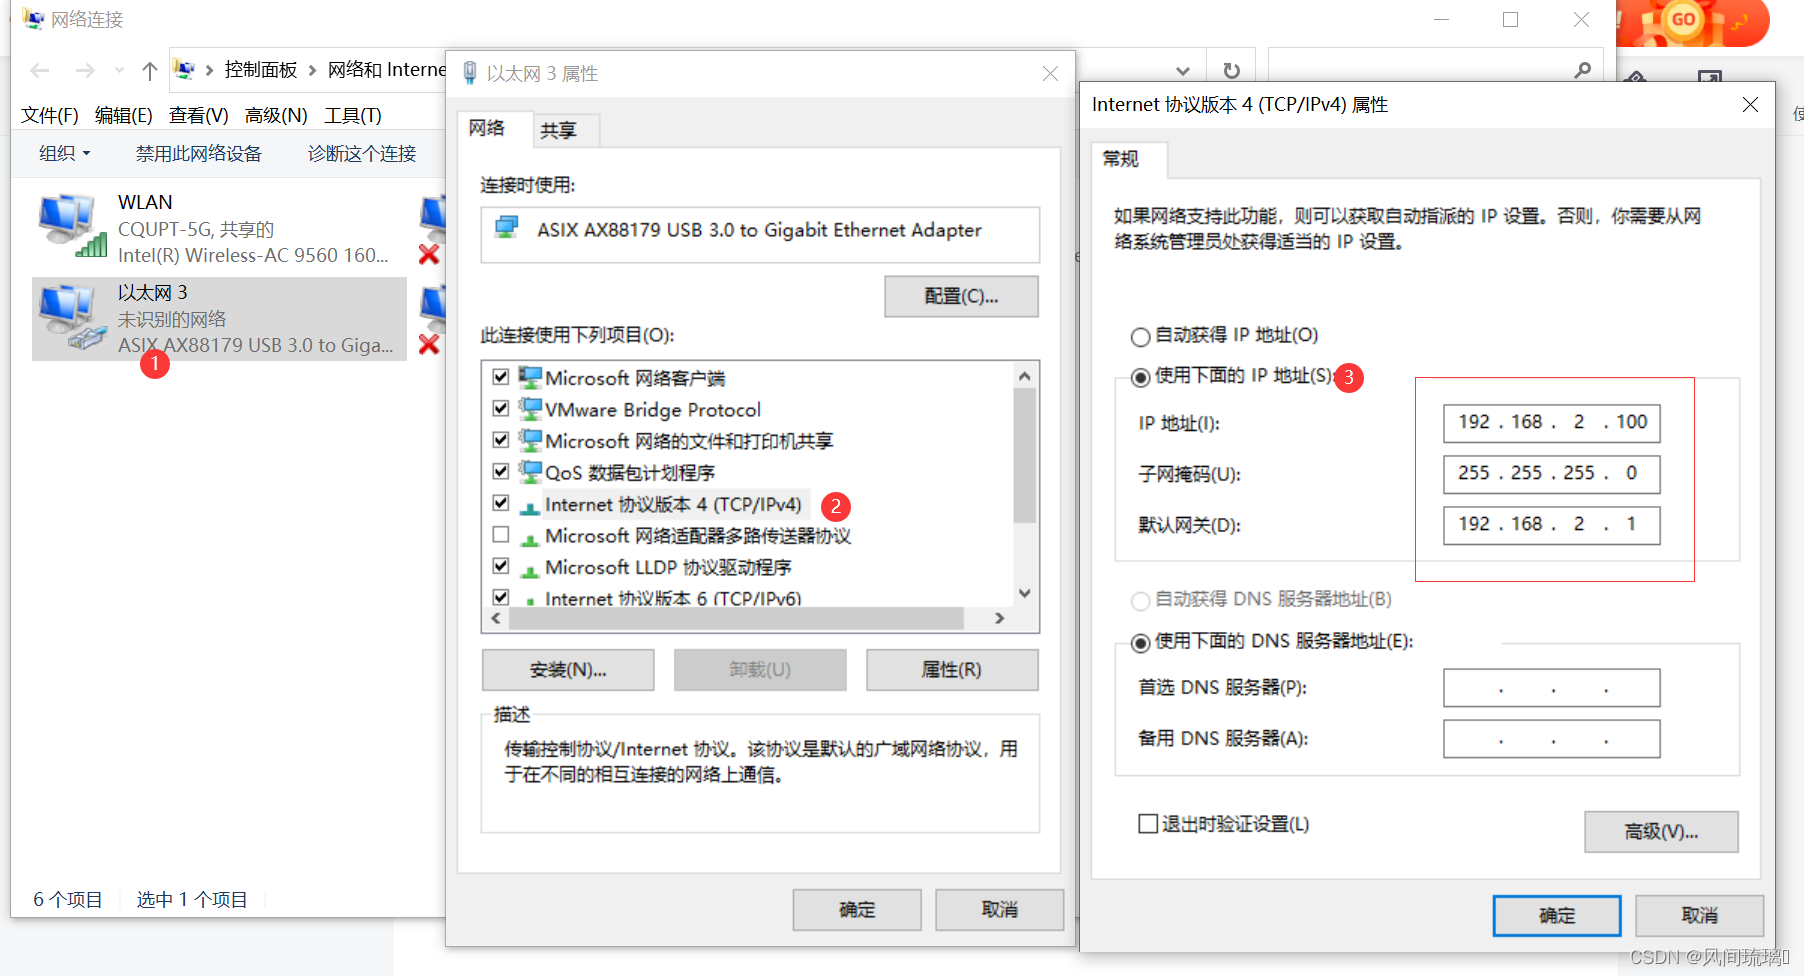This screenshot has width=1804, height=976.
Task: Go up one folder level arrow
Action: coord(150,71)
